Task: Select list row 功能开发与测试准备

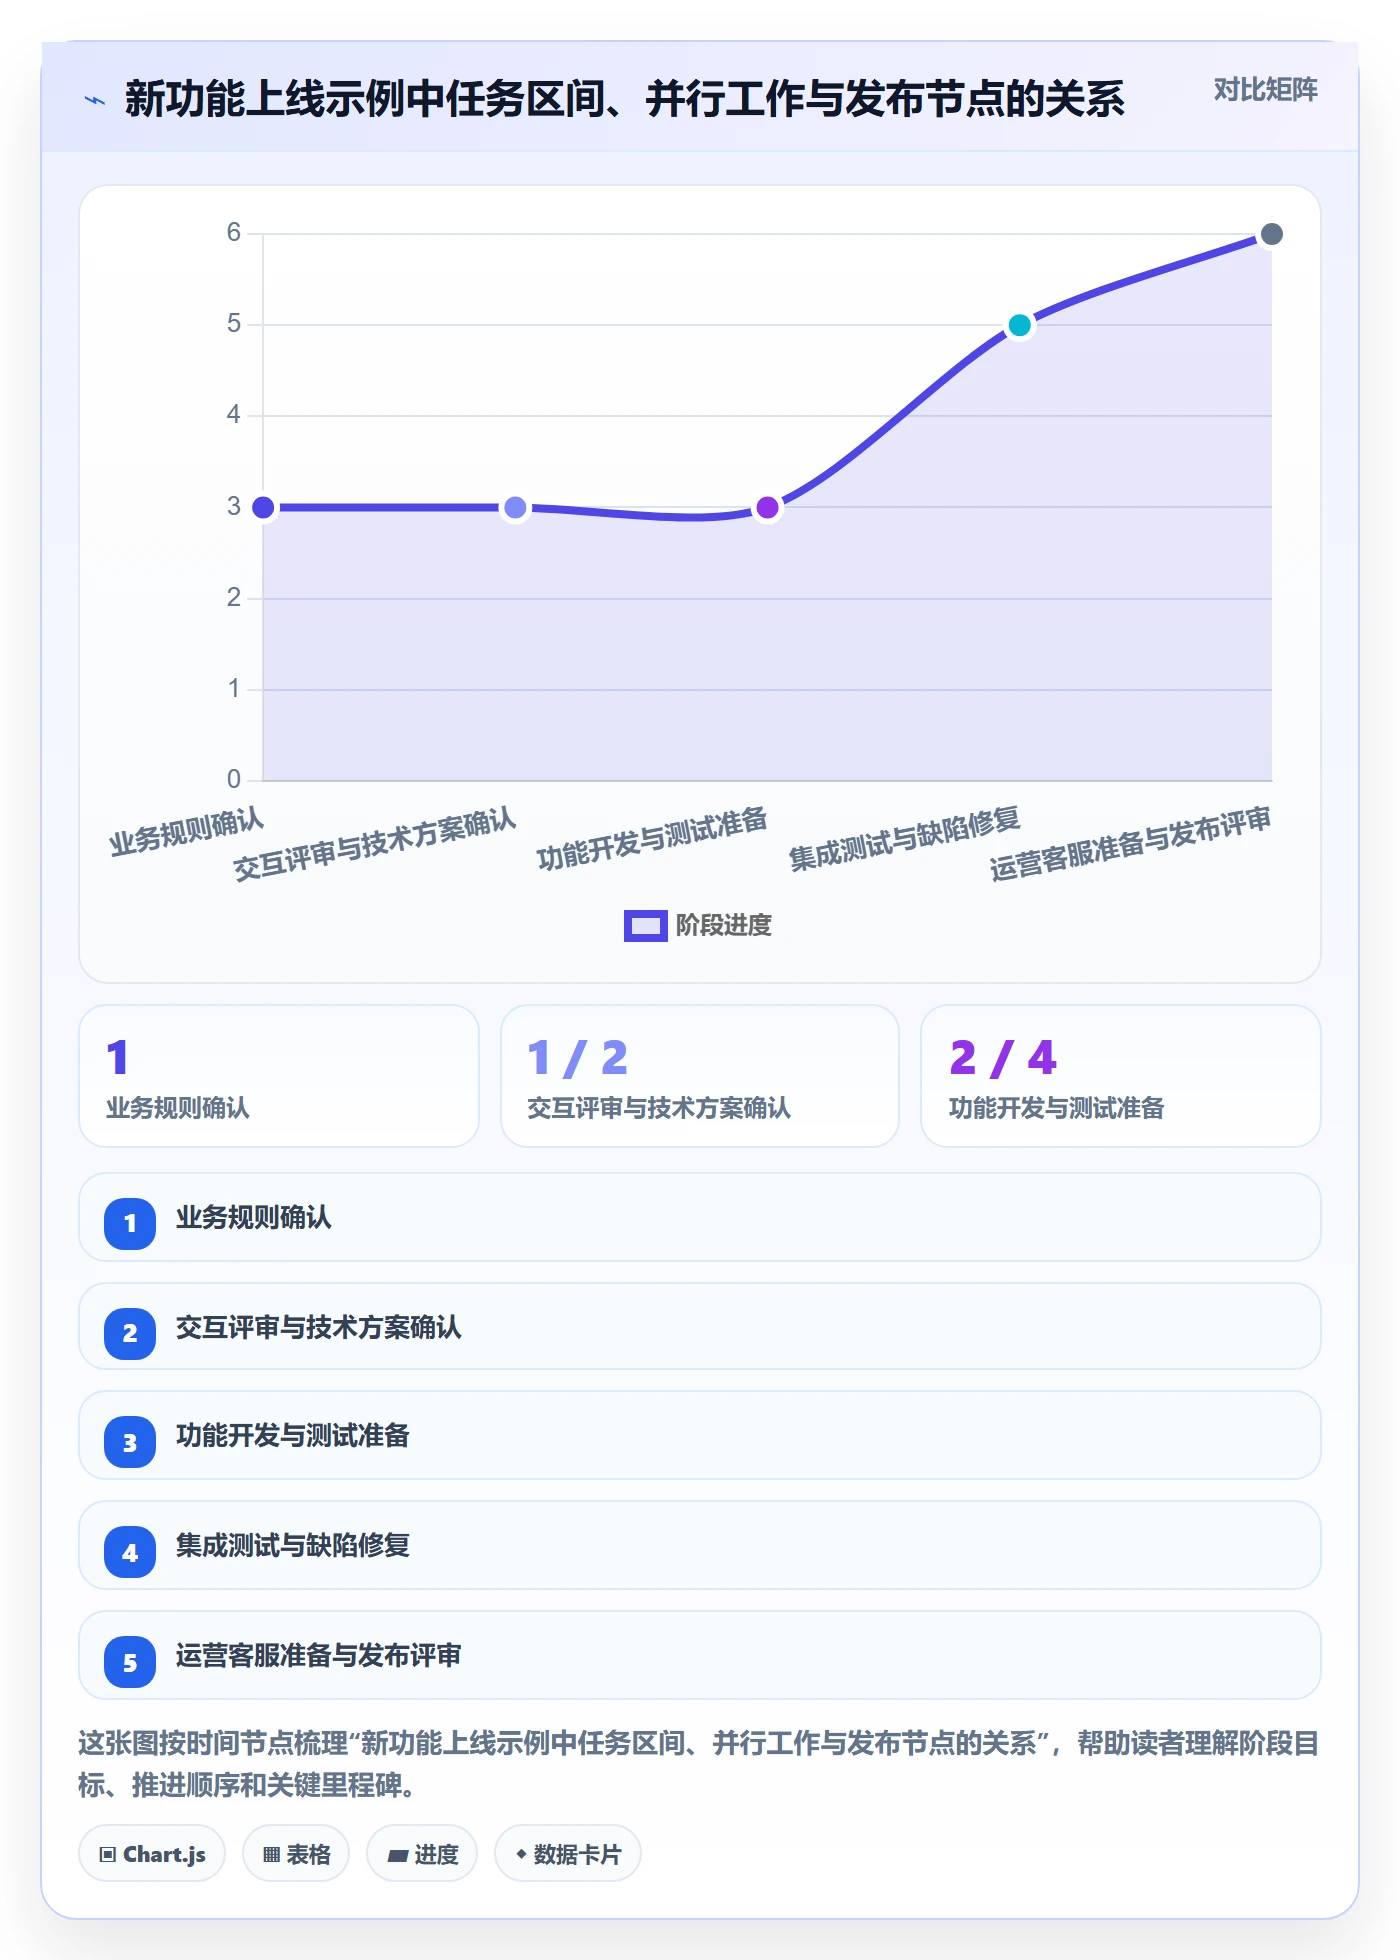Action: (x=700, y=1435)
